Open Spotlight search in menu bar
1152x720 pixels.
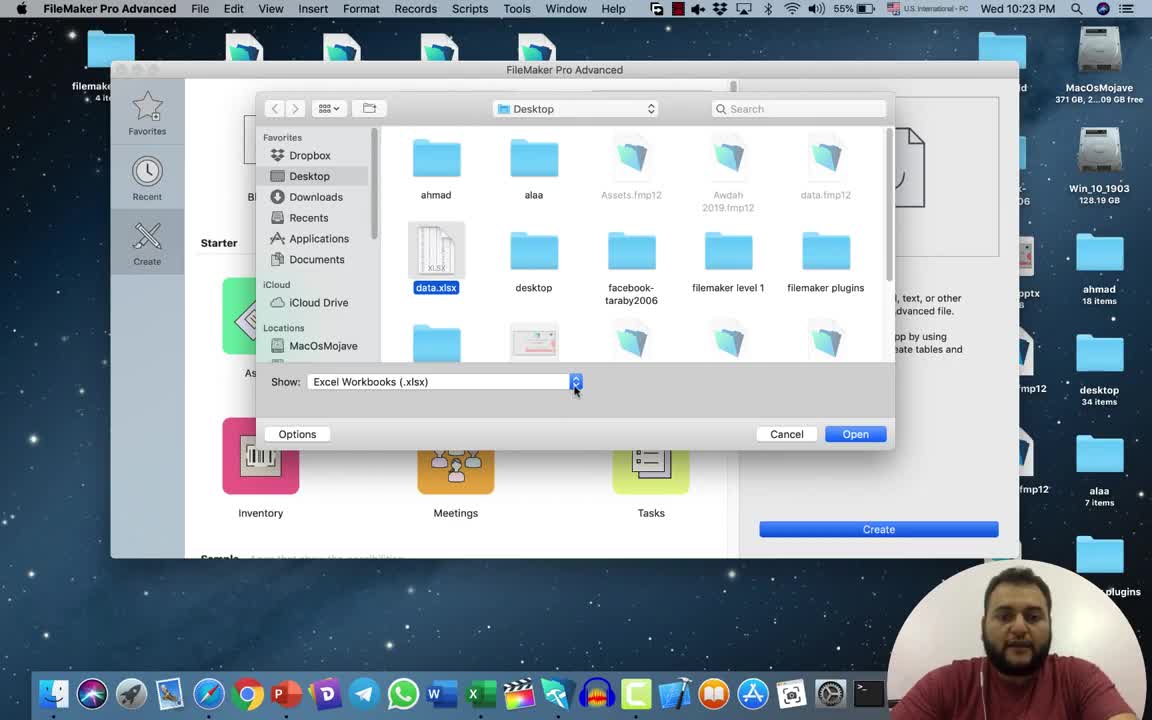pos(1076,9)
